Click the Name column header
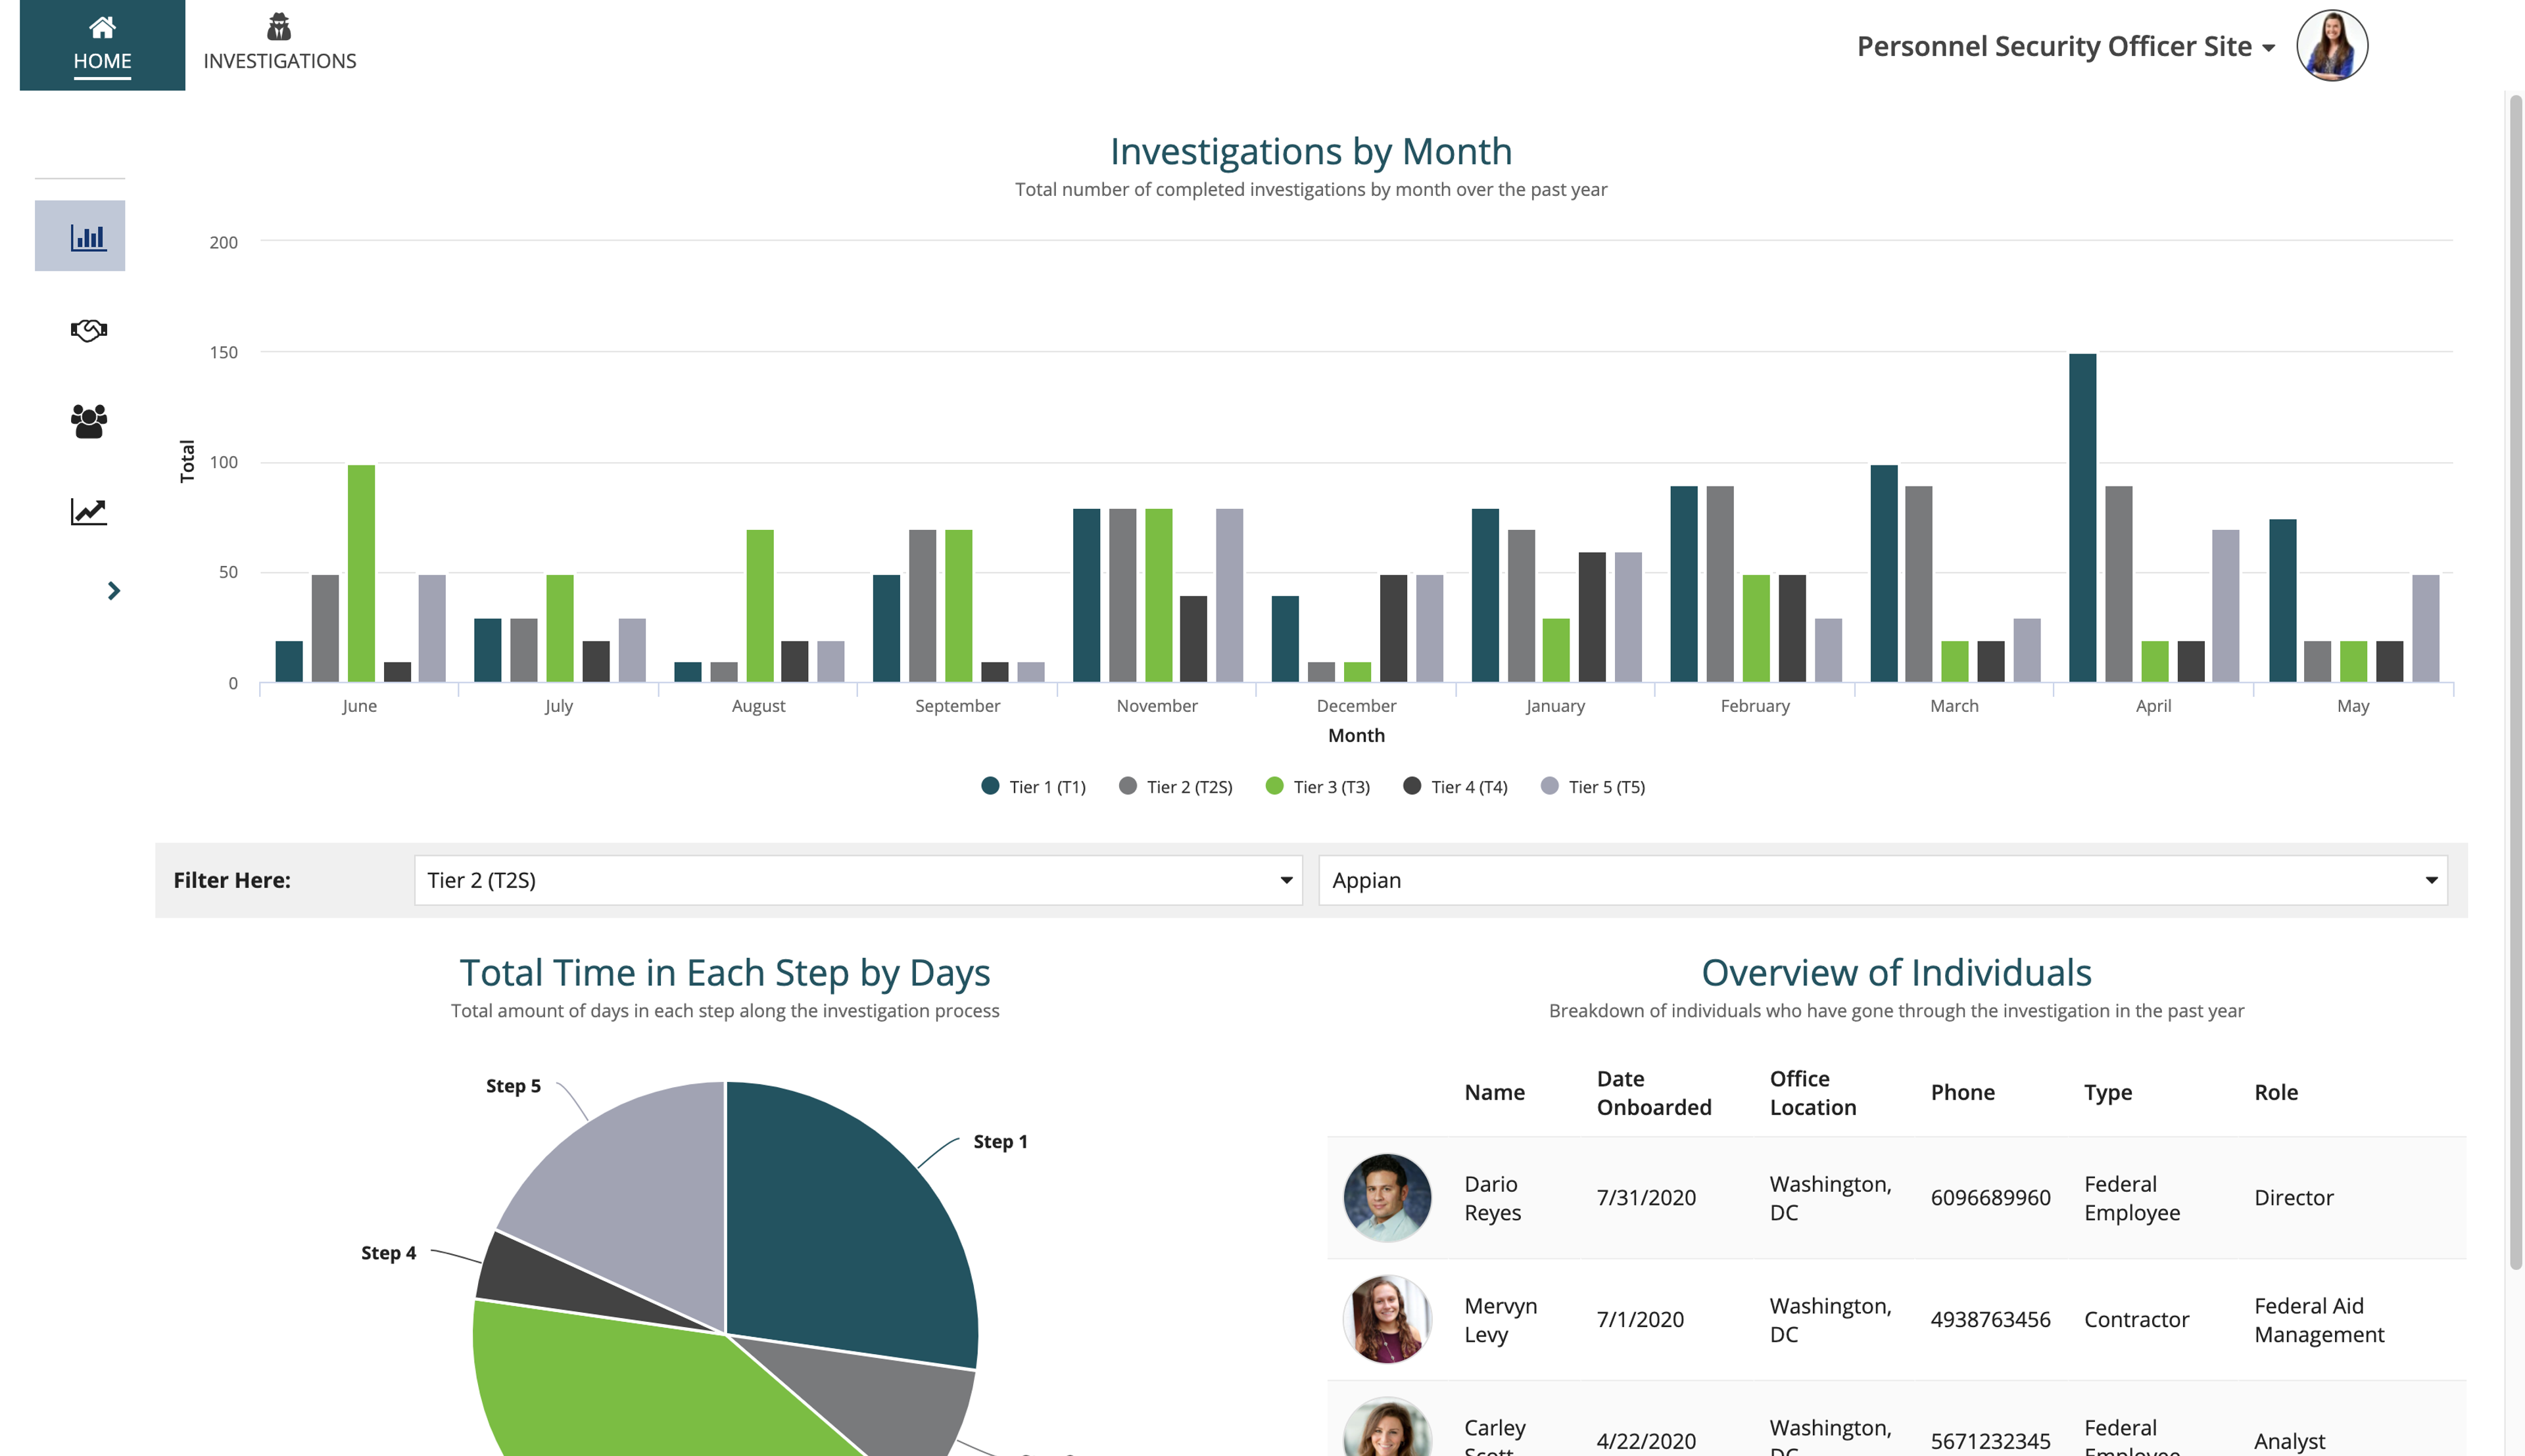This screenshot has width=2525, height=1456. tap(1494, 1092)
